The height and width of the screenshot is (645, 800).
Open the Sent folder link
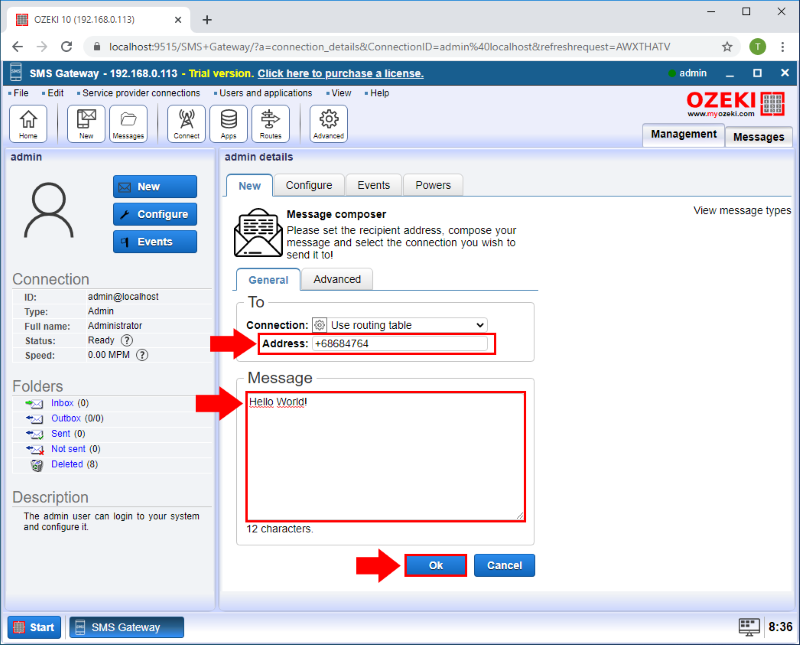pyautogui.click(x=61, y=434)
